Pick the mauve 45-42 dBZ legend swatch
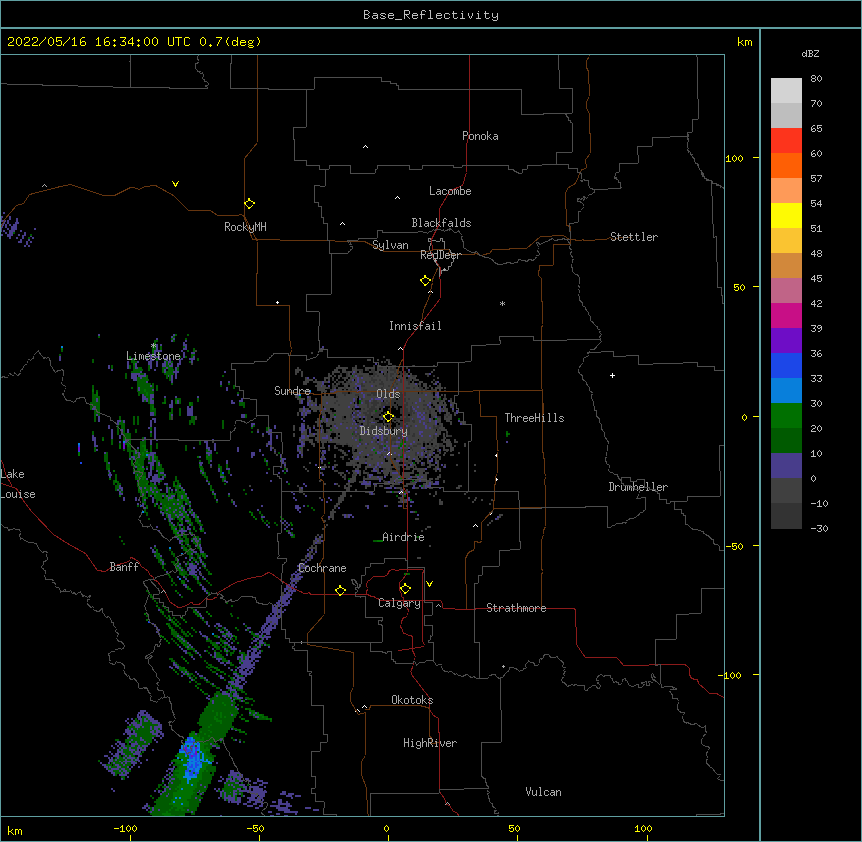 pyautogui.click(x=786, y=291)
